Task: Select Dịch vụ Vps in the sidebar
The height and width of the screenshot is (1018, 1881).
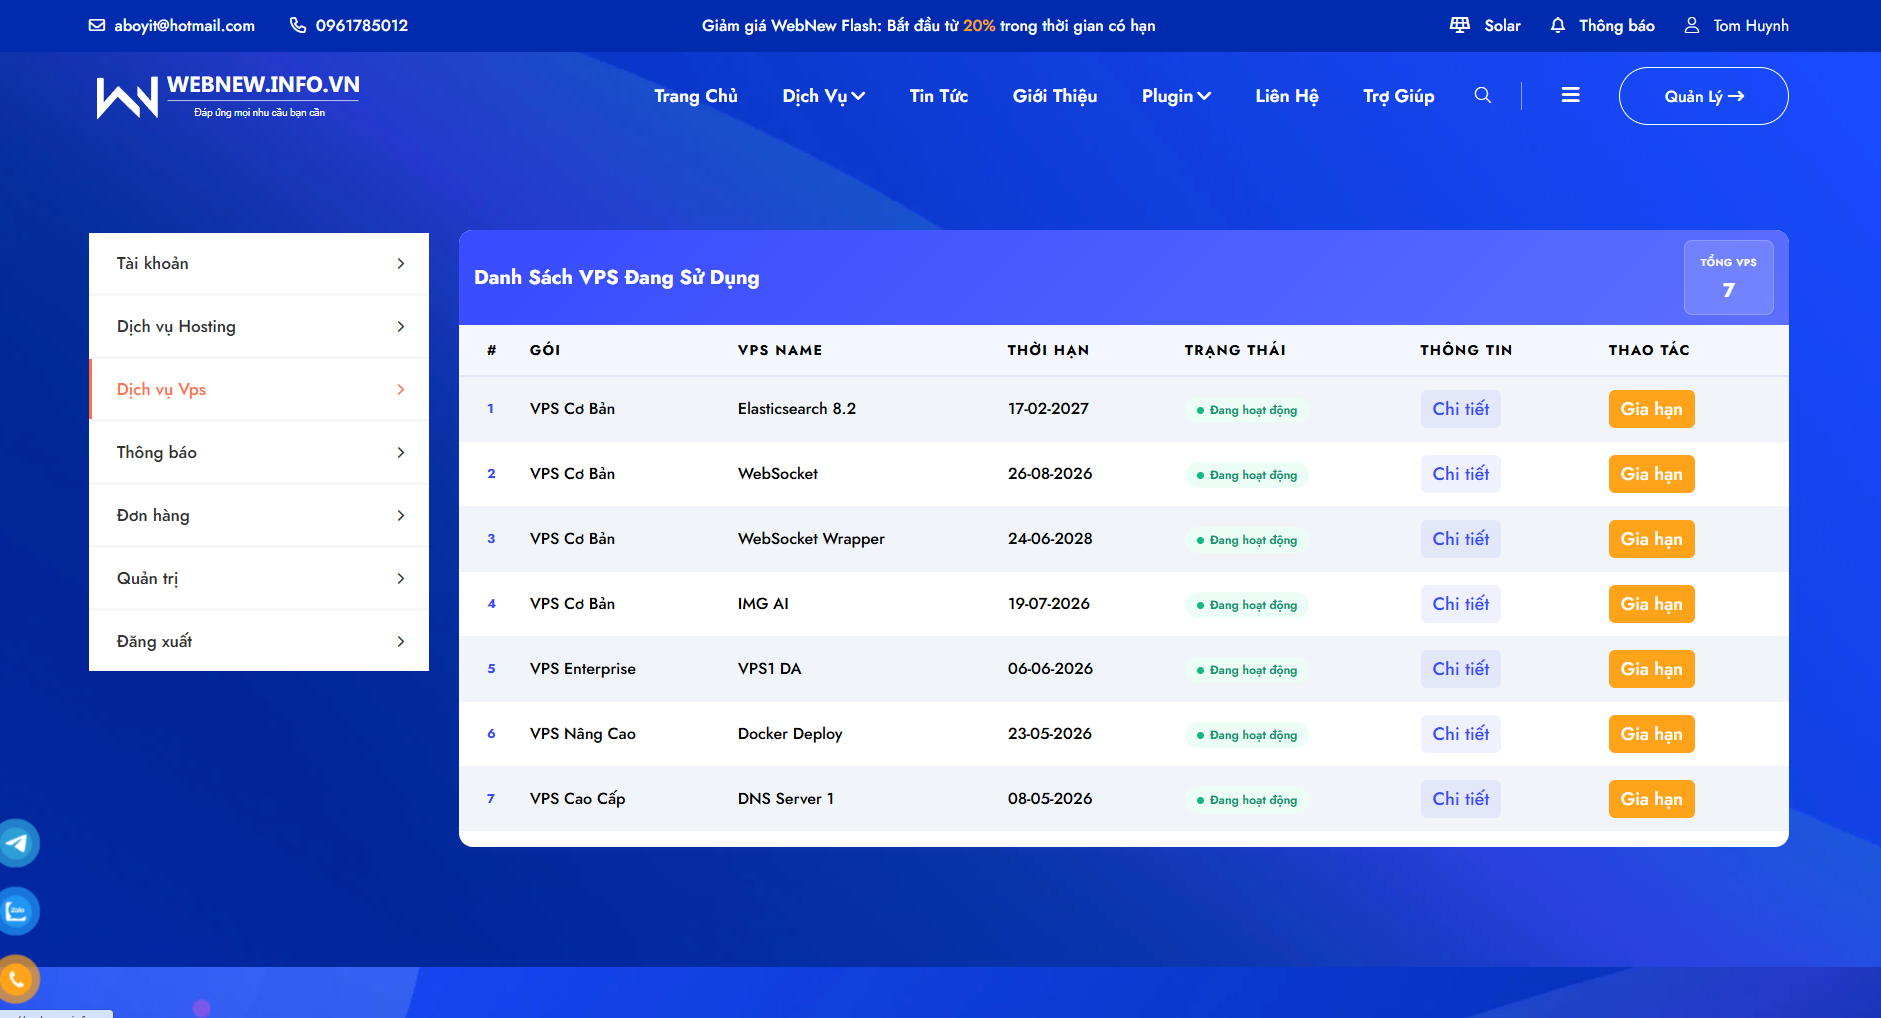Action: point(259,390)
